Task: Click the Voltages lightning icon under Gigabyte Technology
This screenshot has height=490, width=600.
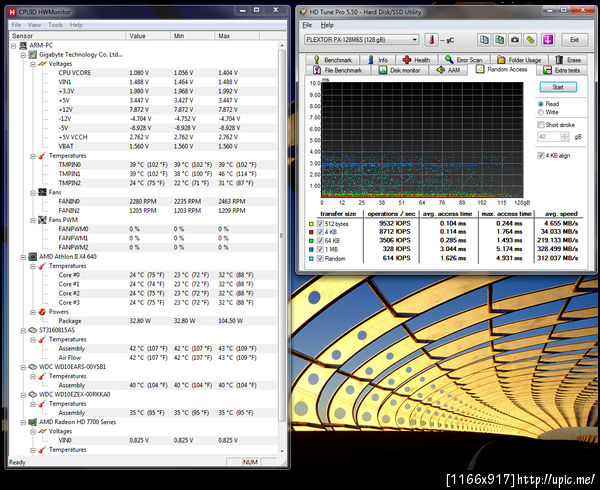Action: tap(42, 64)
